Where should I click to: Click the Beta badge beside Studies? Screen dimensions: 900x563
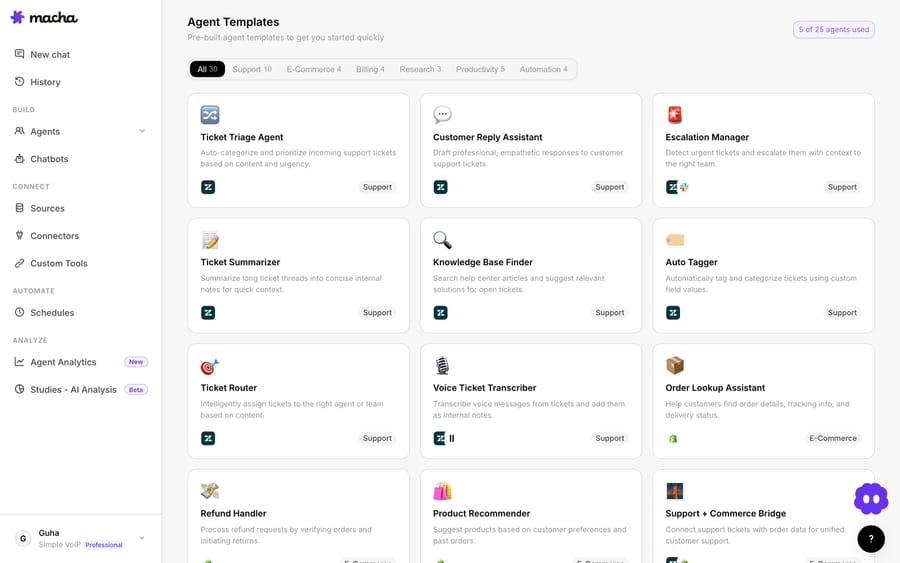pos(136,390)
